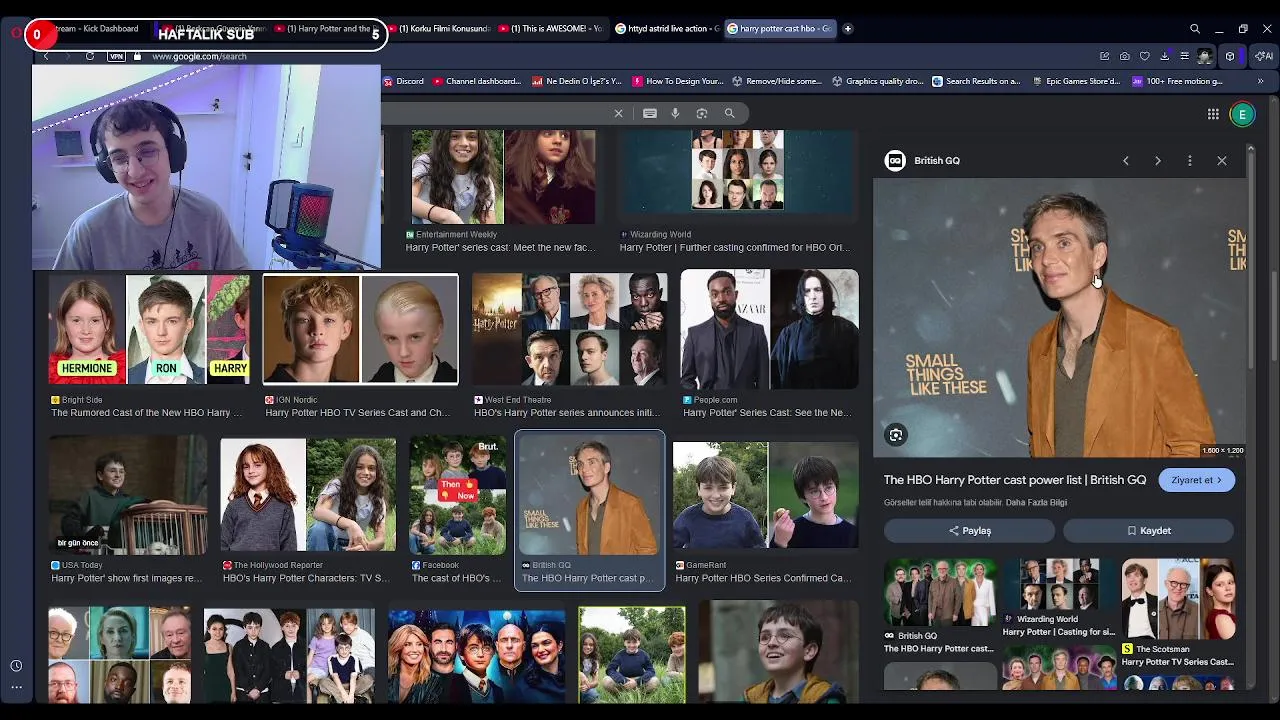Image resolution: width=1280 pixels, height=720 pixels.
Task: Open the extensions cube icon
Action: 1230,56
